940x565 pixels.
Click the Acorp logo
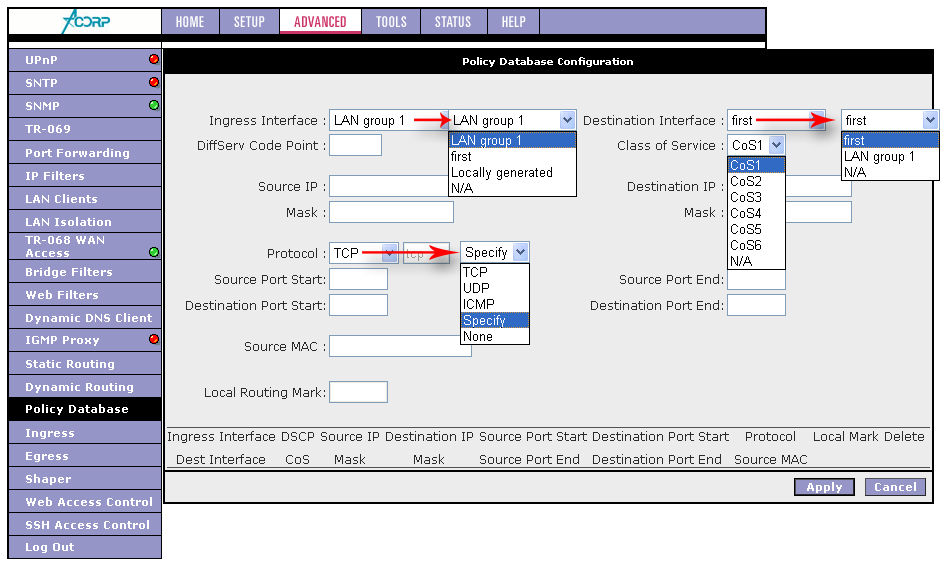84,21
